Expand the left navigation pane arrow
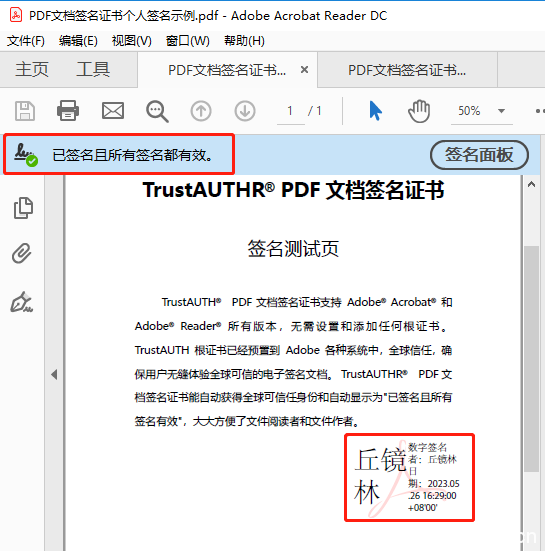Image resolution: width=545 pixels, height=551 pixels. (54, 374)
